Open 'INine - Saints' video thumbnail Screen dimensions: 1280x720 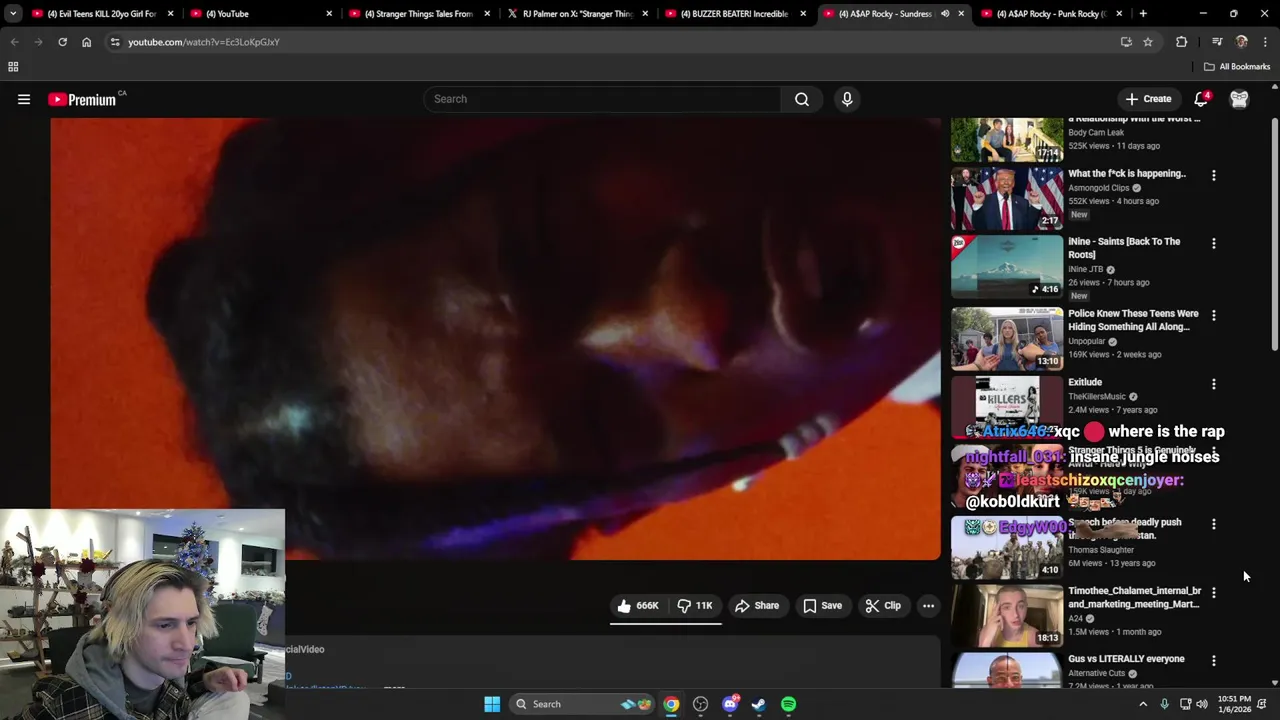coord(1007,267)
